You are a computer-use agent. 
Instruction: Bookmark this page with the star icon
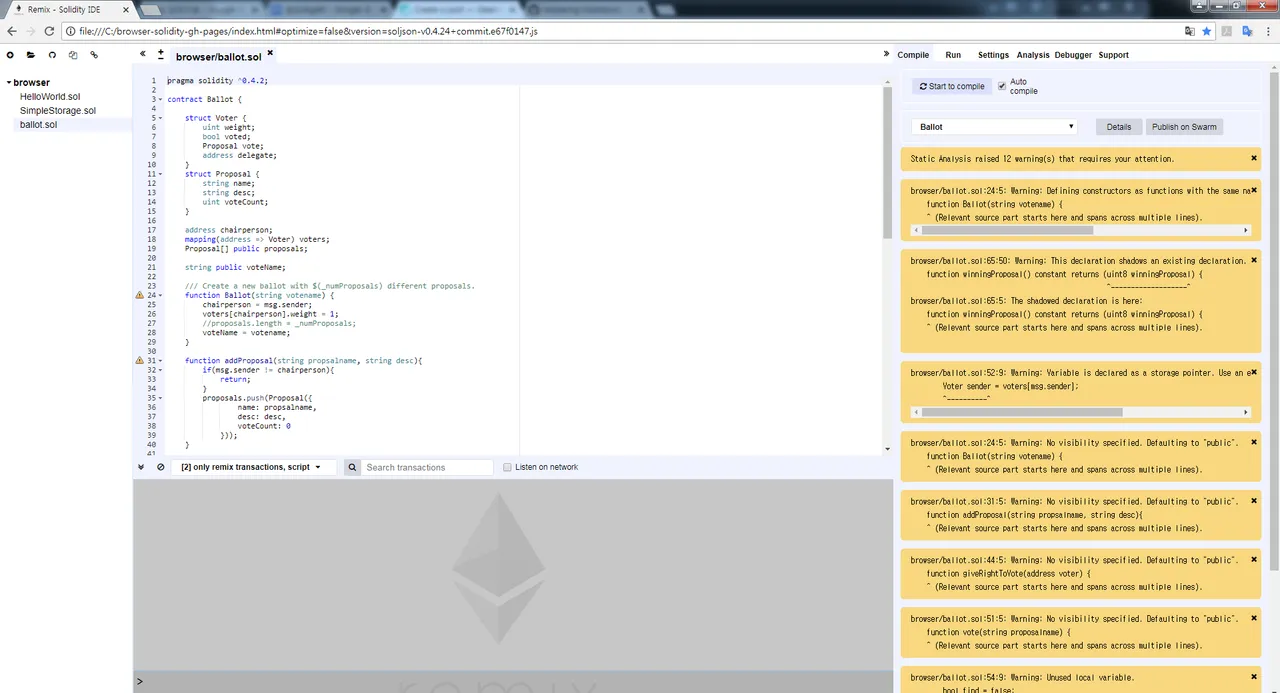[x=1207, y=31]
